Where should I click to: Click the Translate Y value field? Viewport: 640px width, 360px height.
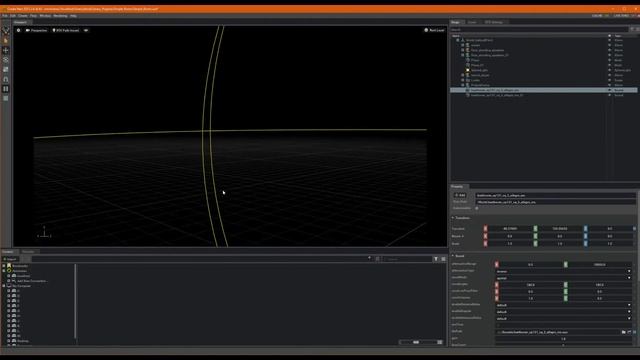(x=560, y=229)
